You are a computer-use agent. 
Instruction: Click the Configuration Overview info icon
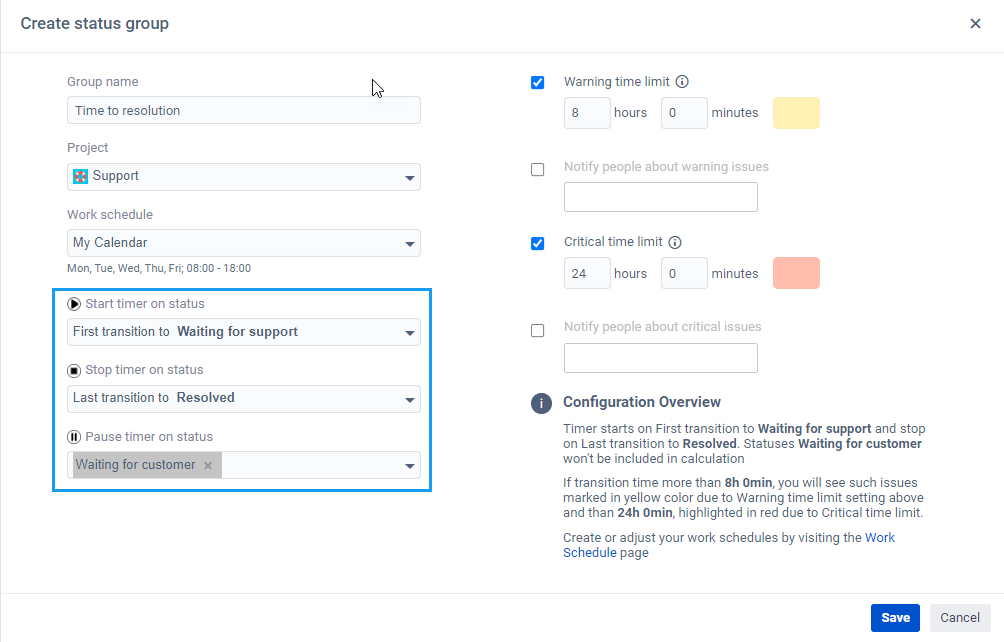pyautogui.click(x=541, y=403)
